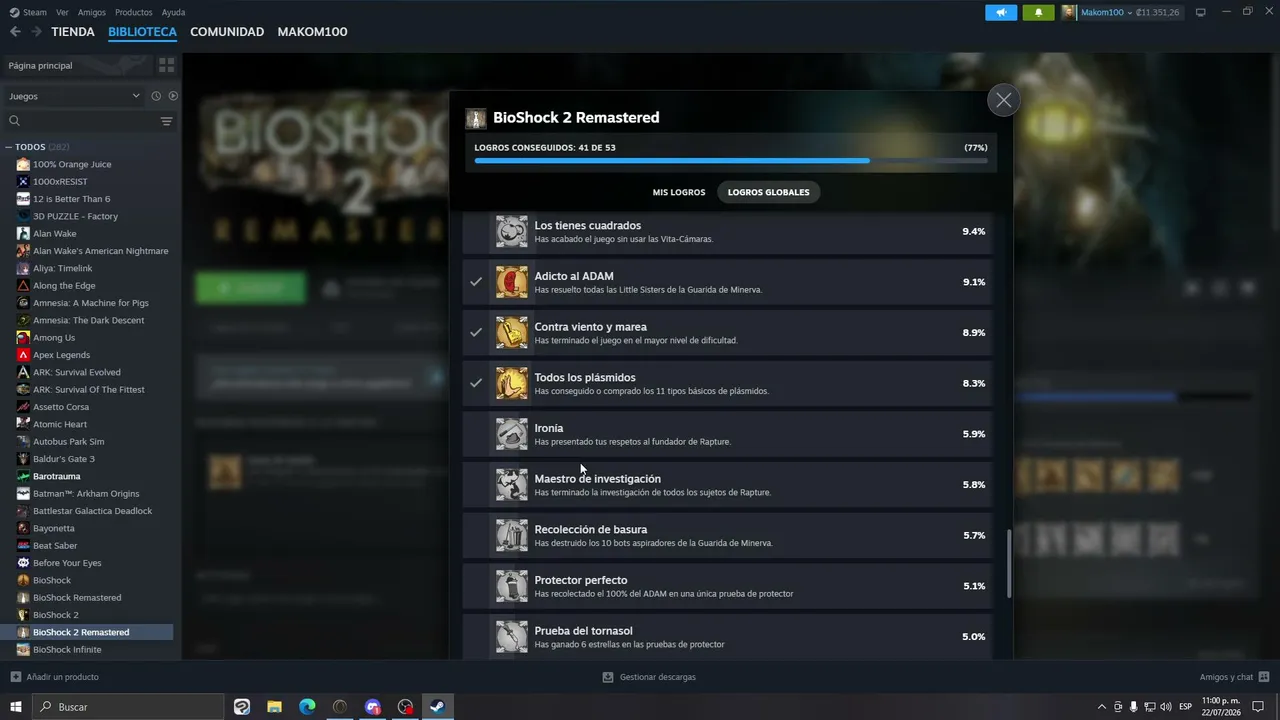Screen dimensions: 1280x720
Task: Open the Windows action center notification icon
Action: (1258, 707)
